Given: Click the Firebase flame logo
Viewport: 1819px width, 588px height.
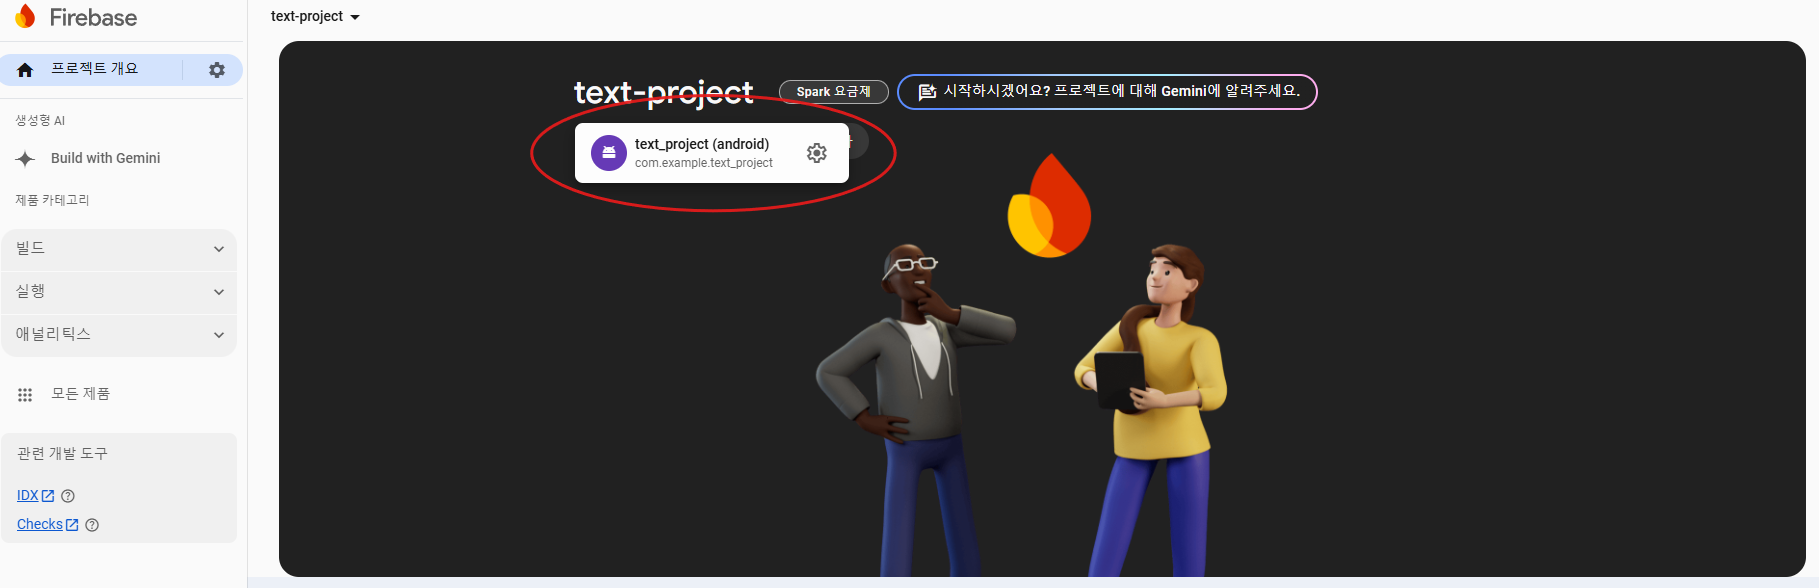Looking at the screenshot, I should click(x=25, y=17).
